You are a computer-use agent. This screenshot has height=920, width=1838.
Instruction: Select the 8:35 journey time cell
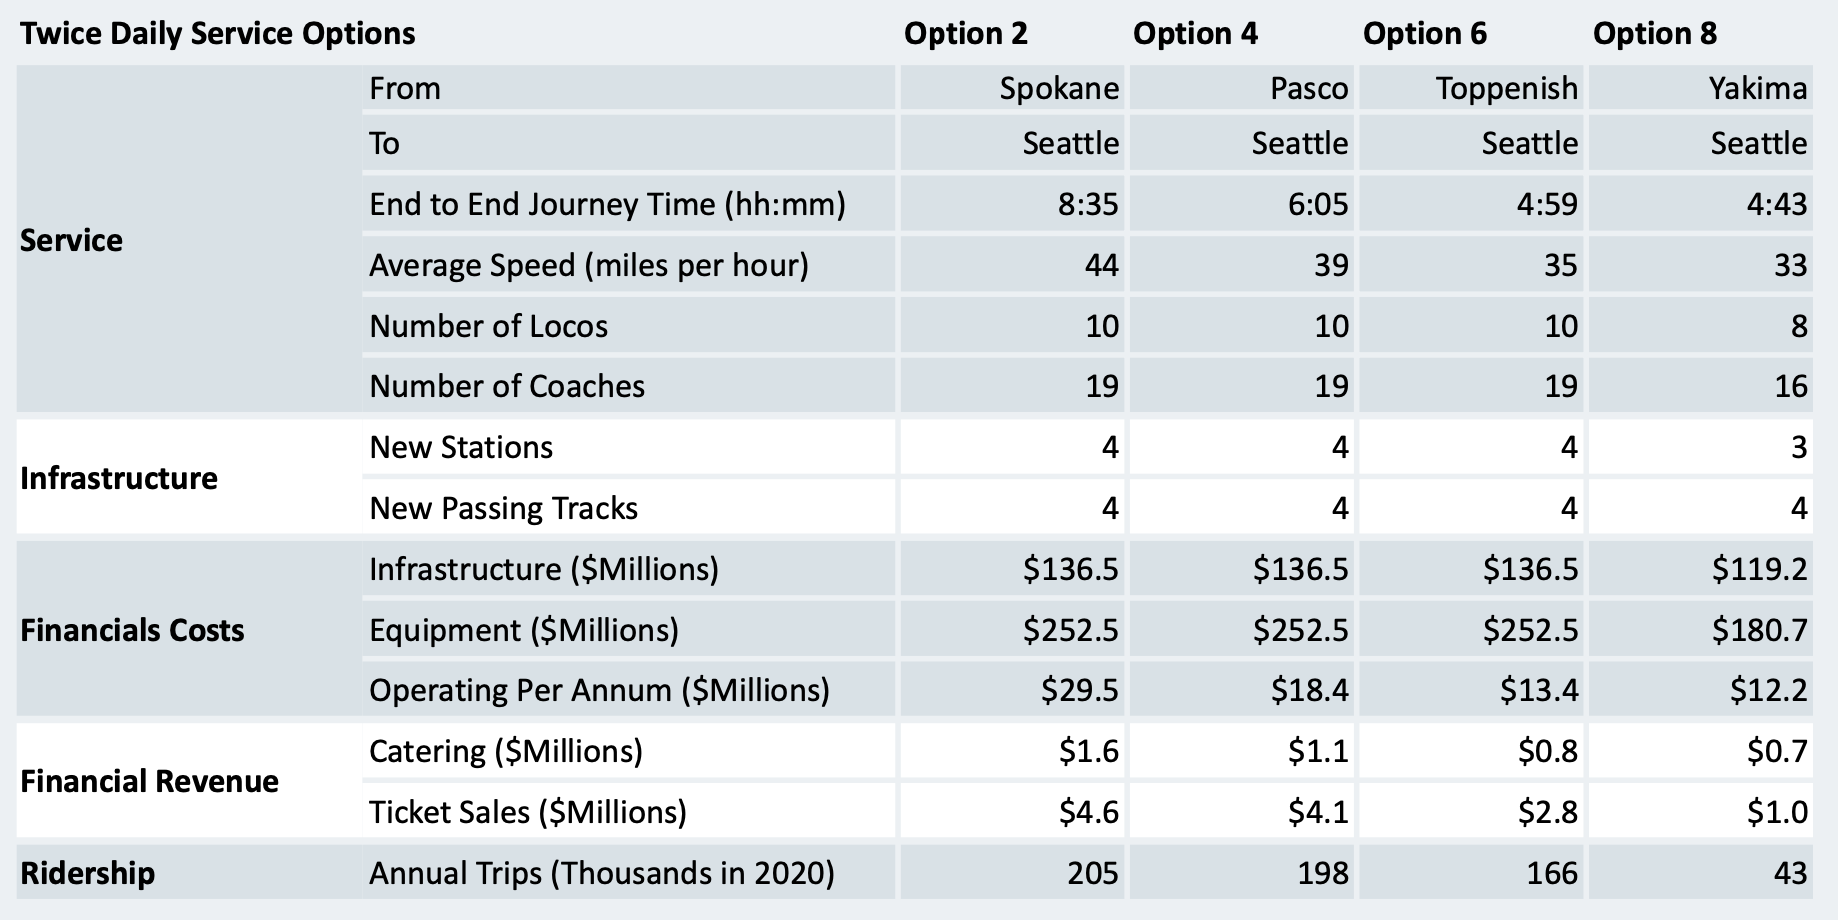click(x=1086, y=205)
